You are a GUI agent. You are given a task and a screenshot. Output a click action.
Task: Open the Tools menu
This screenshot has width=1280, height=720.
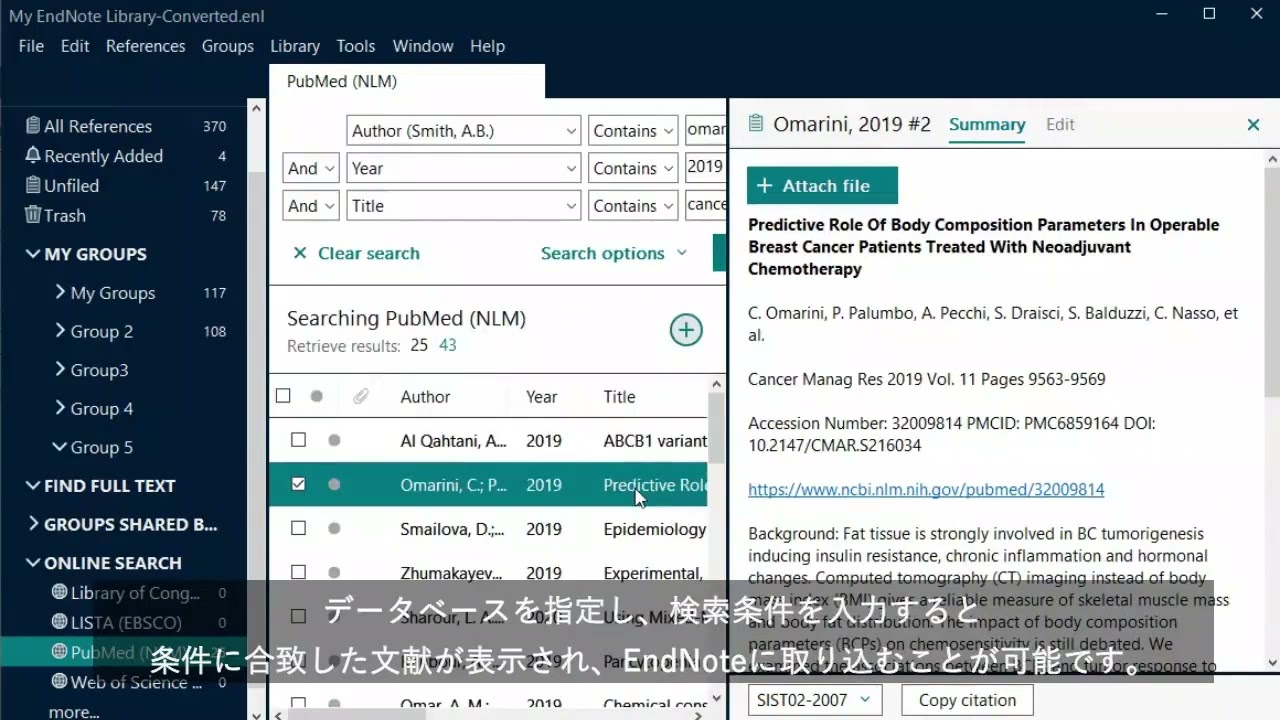[x=356, y=46]
